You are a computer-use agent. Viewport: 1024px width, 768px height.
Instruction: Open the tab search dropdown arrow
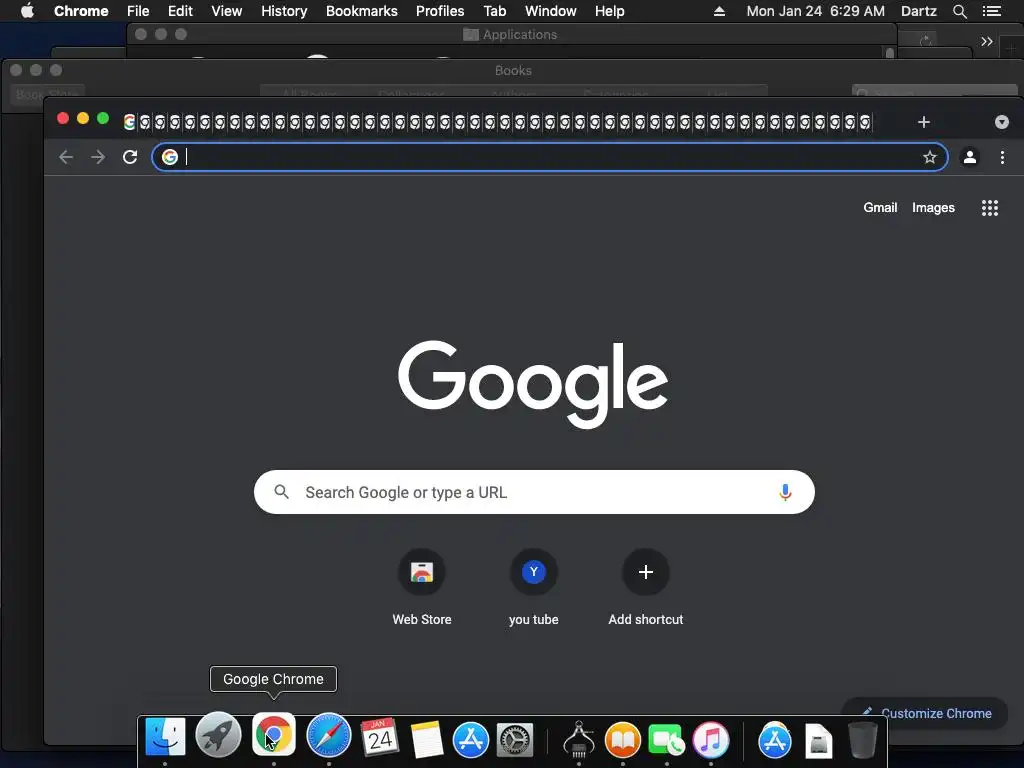point(1002,122)
